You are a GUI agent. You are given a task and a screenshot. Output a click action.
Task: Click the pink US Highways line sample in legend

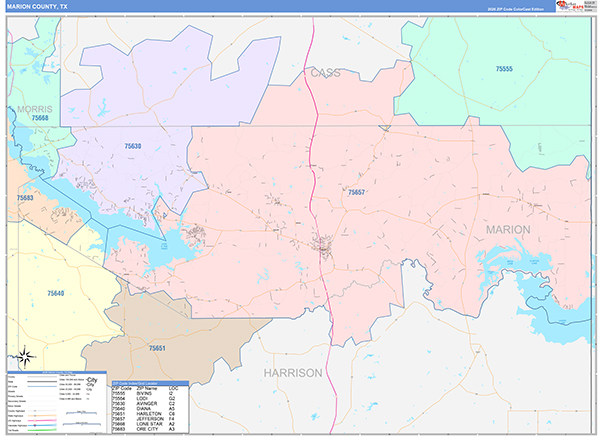click(42, 420)
